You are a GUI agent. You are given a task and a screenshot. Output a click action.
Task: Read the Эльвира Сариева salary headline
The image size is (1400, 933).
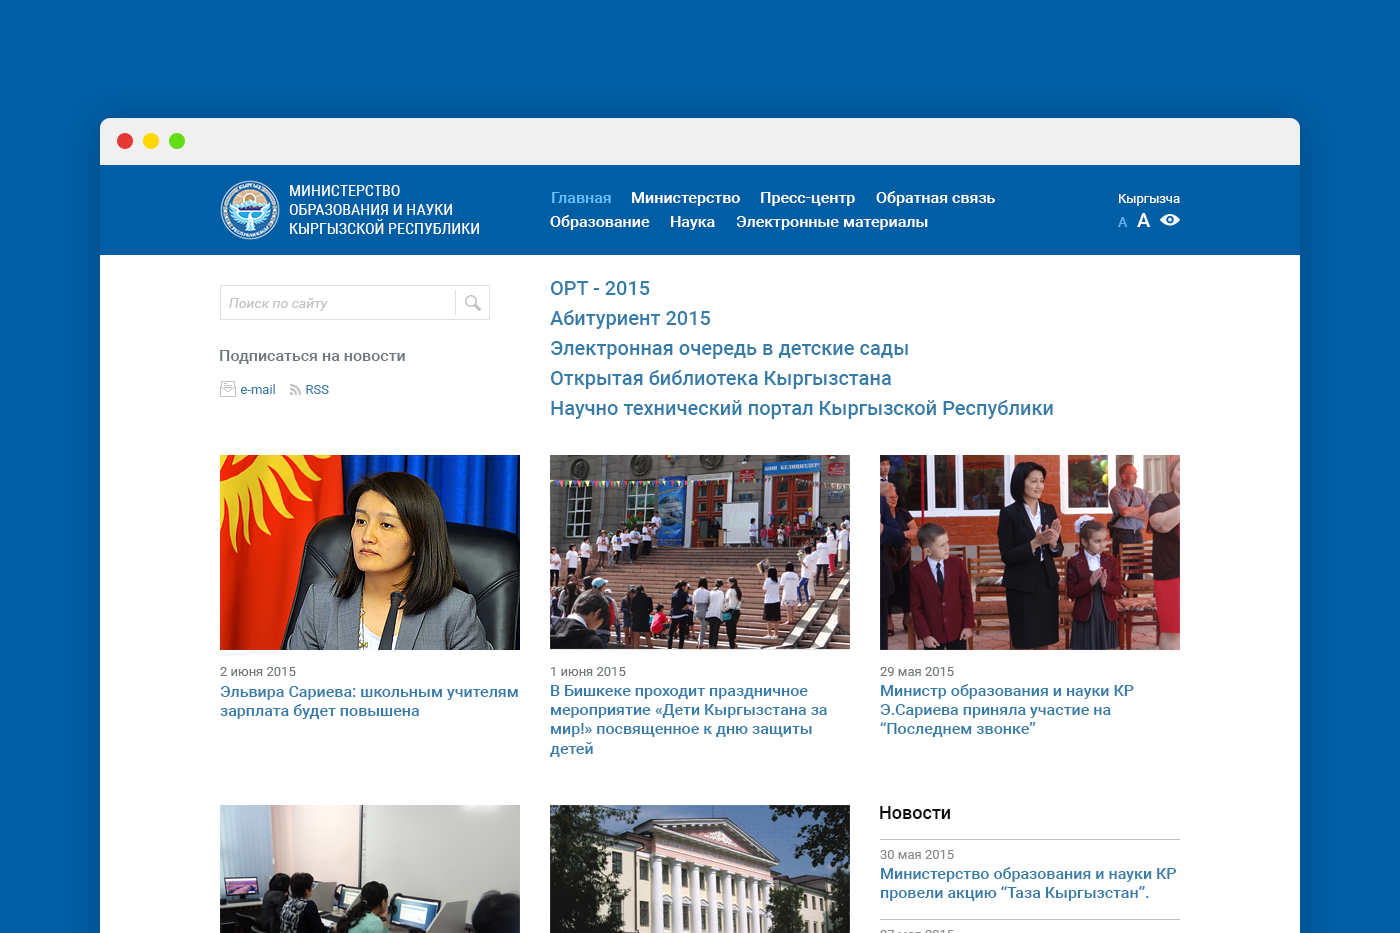coord(369,701)
